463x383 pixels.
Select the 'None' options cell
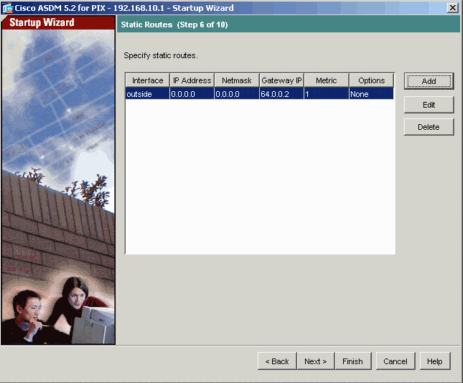pyautogui.click(x=371, y=94)
